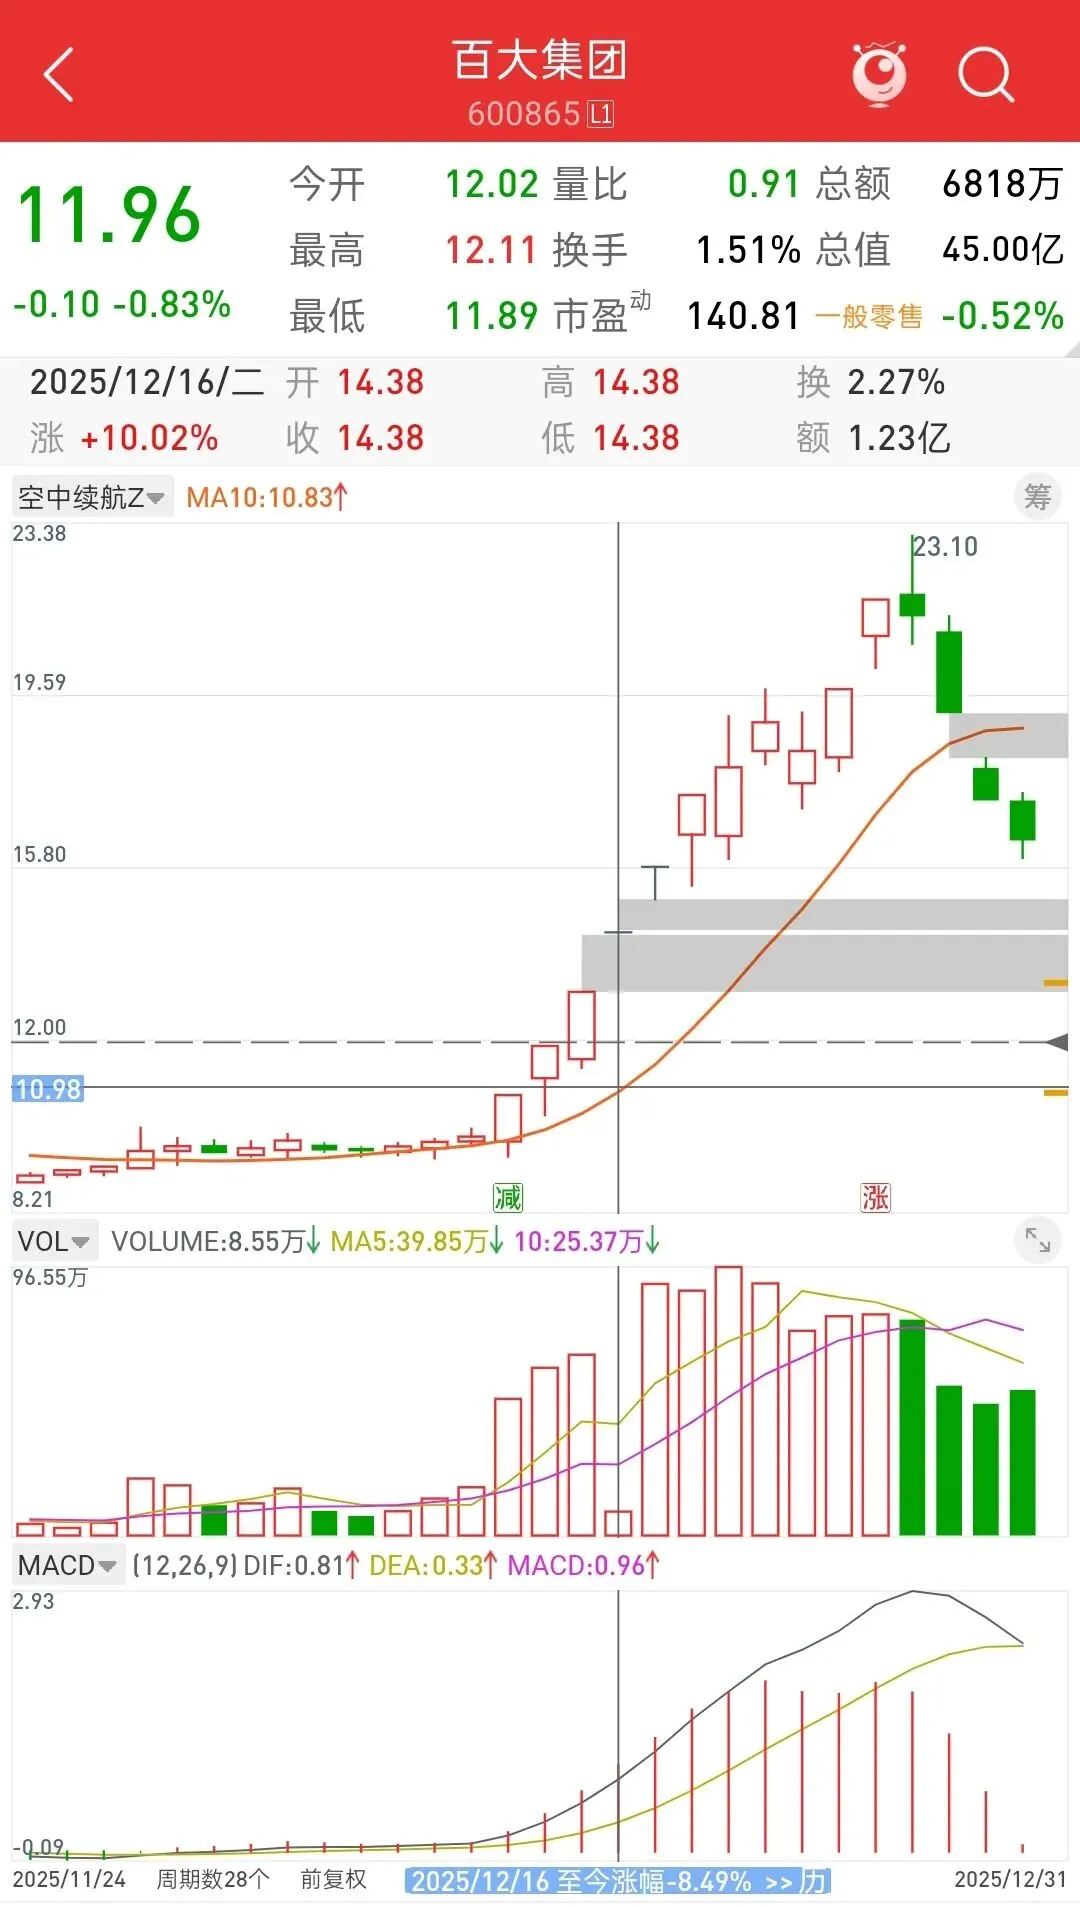The height and width of the screenshot is (1907, 1080).
Task: Tap the stock title 百大集团
Action: (x=540, y=60)
